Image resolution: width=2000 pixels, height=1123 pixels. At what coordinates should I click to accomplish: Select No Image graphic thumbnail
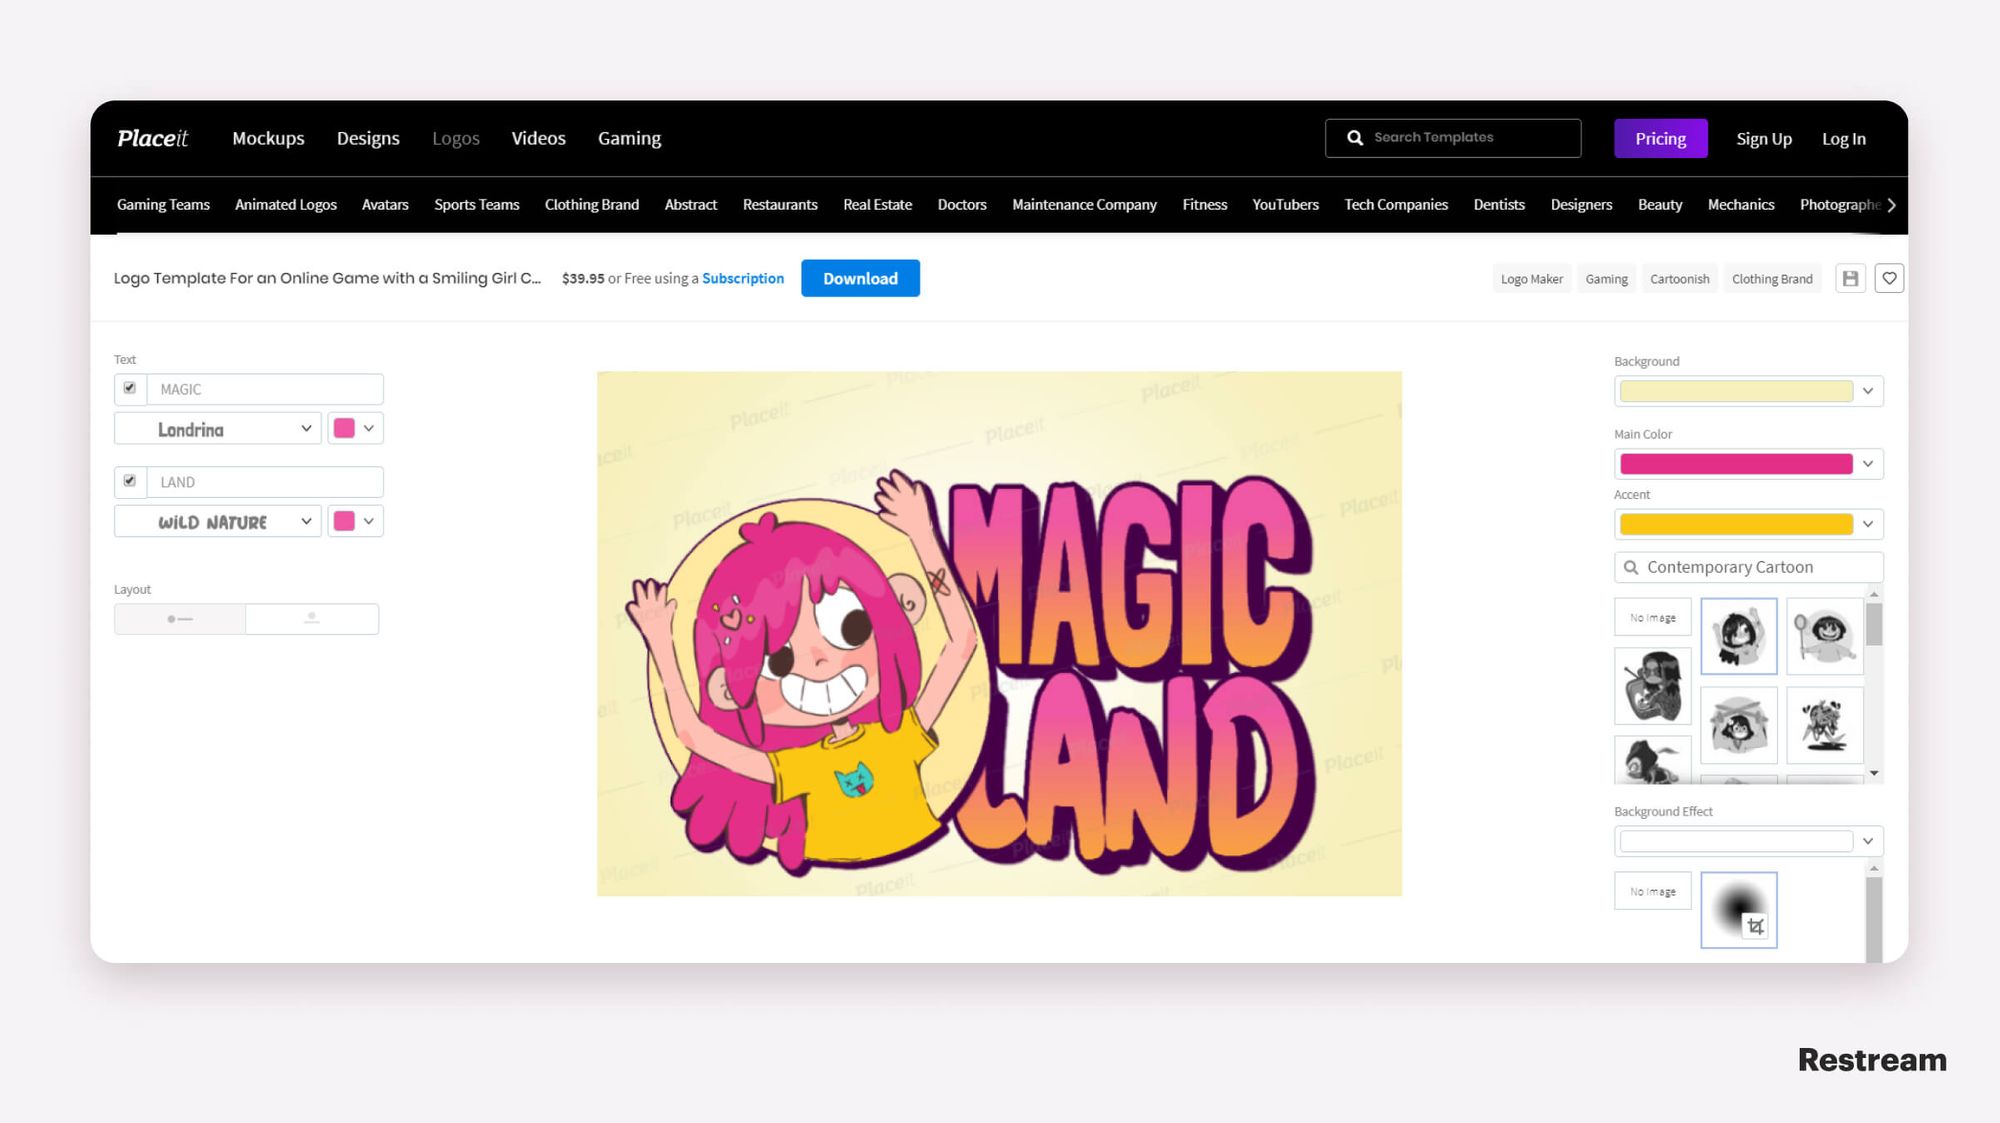click(1652, 618)
